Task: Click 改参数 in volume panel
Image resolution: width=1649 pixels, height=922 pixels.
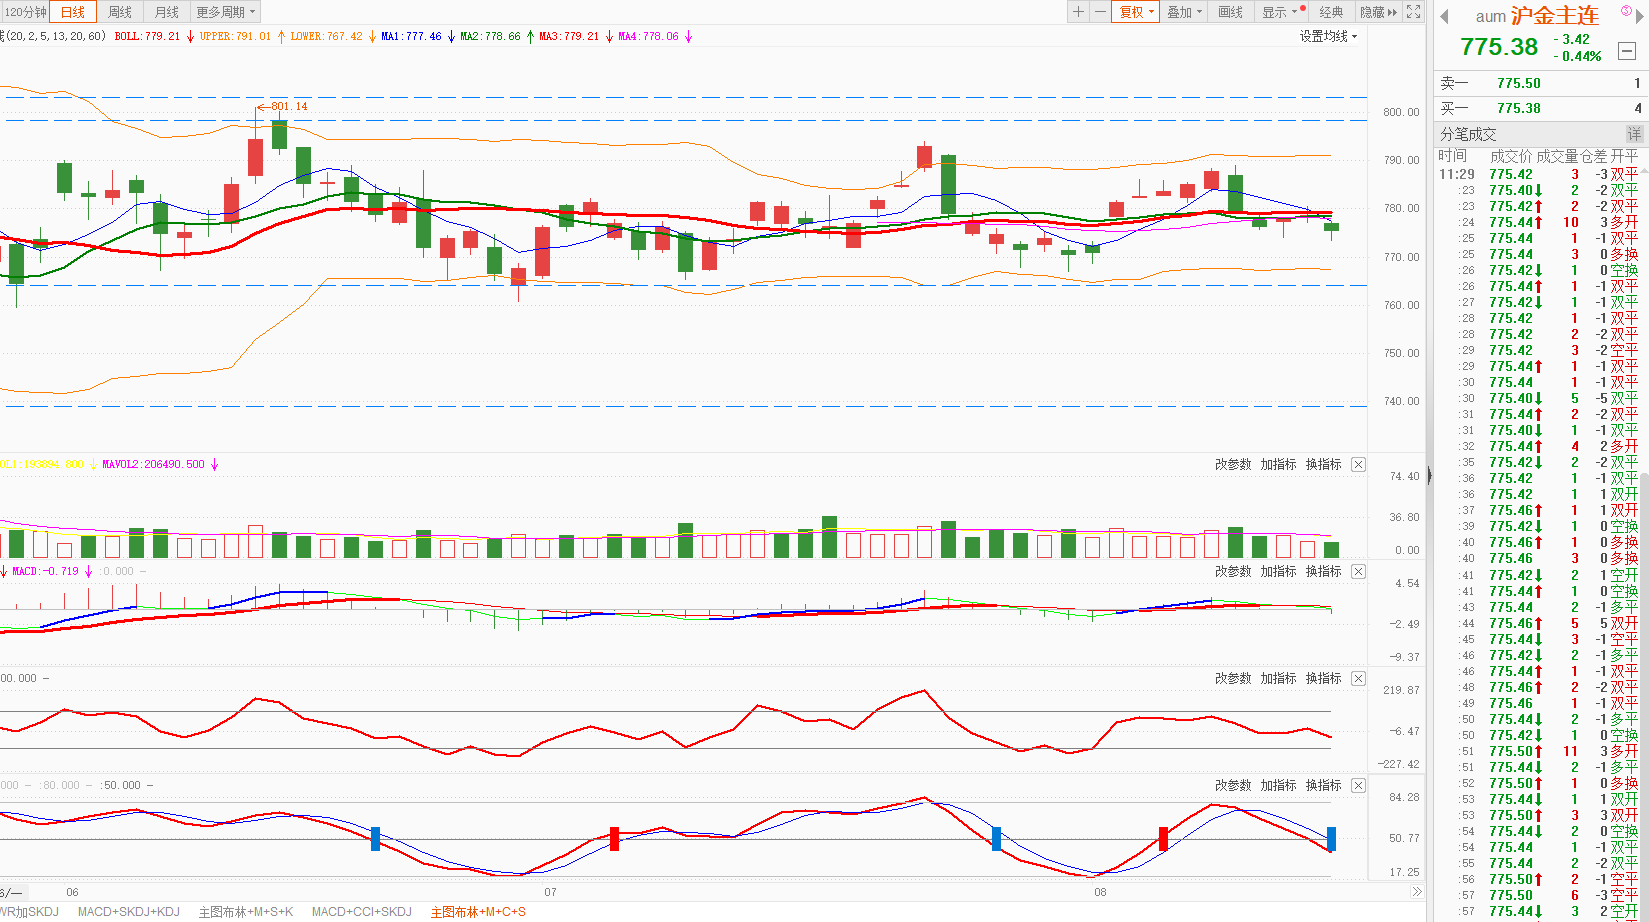Action: [x=1233, y=464]
